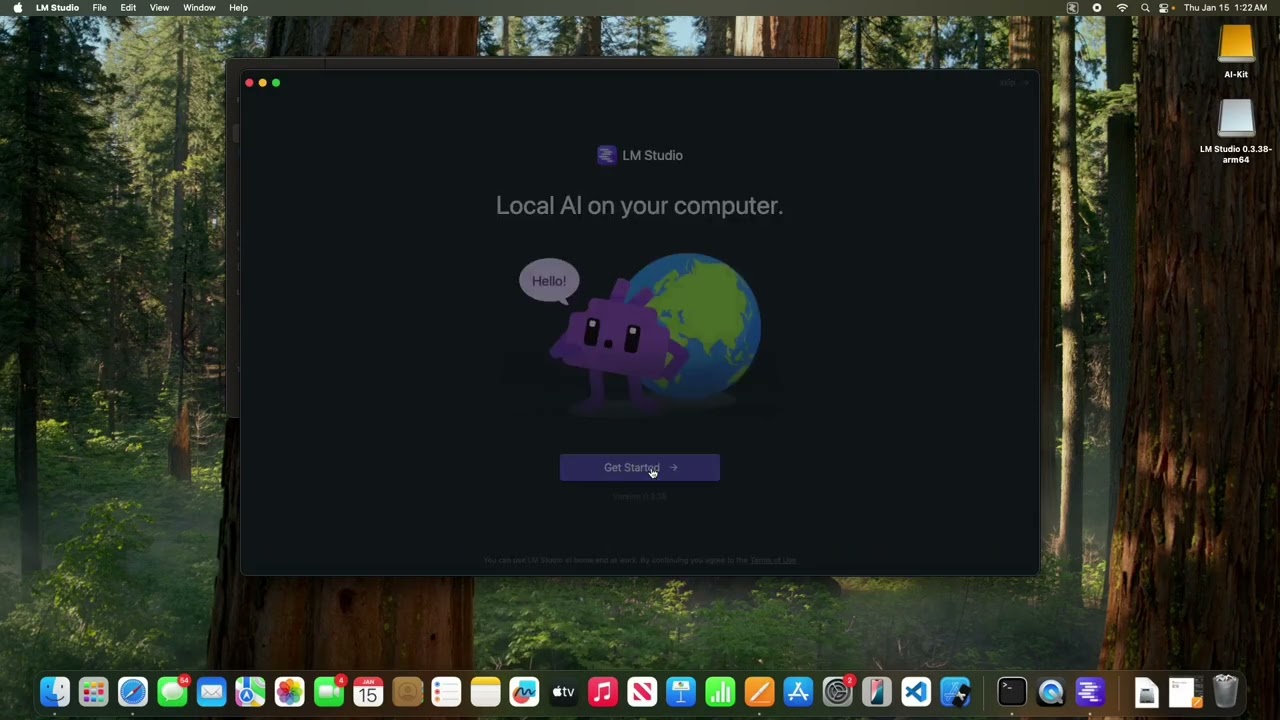The image size is (1280, 720).
Task: Select the LM Studio 0.3.38-arm64 disk image
Action: [x=1236, y=131]
